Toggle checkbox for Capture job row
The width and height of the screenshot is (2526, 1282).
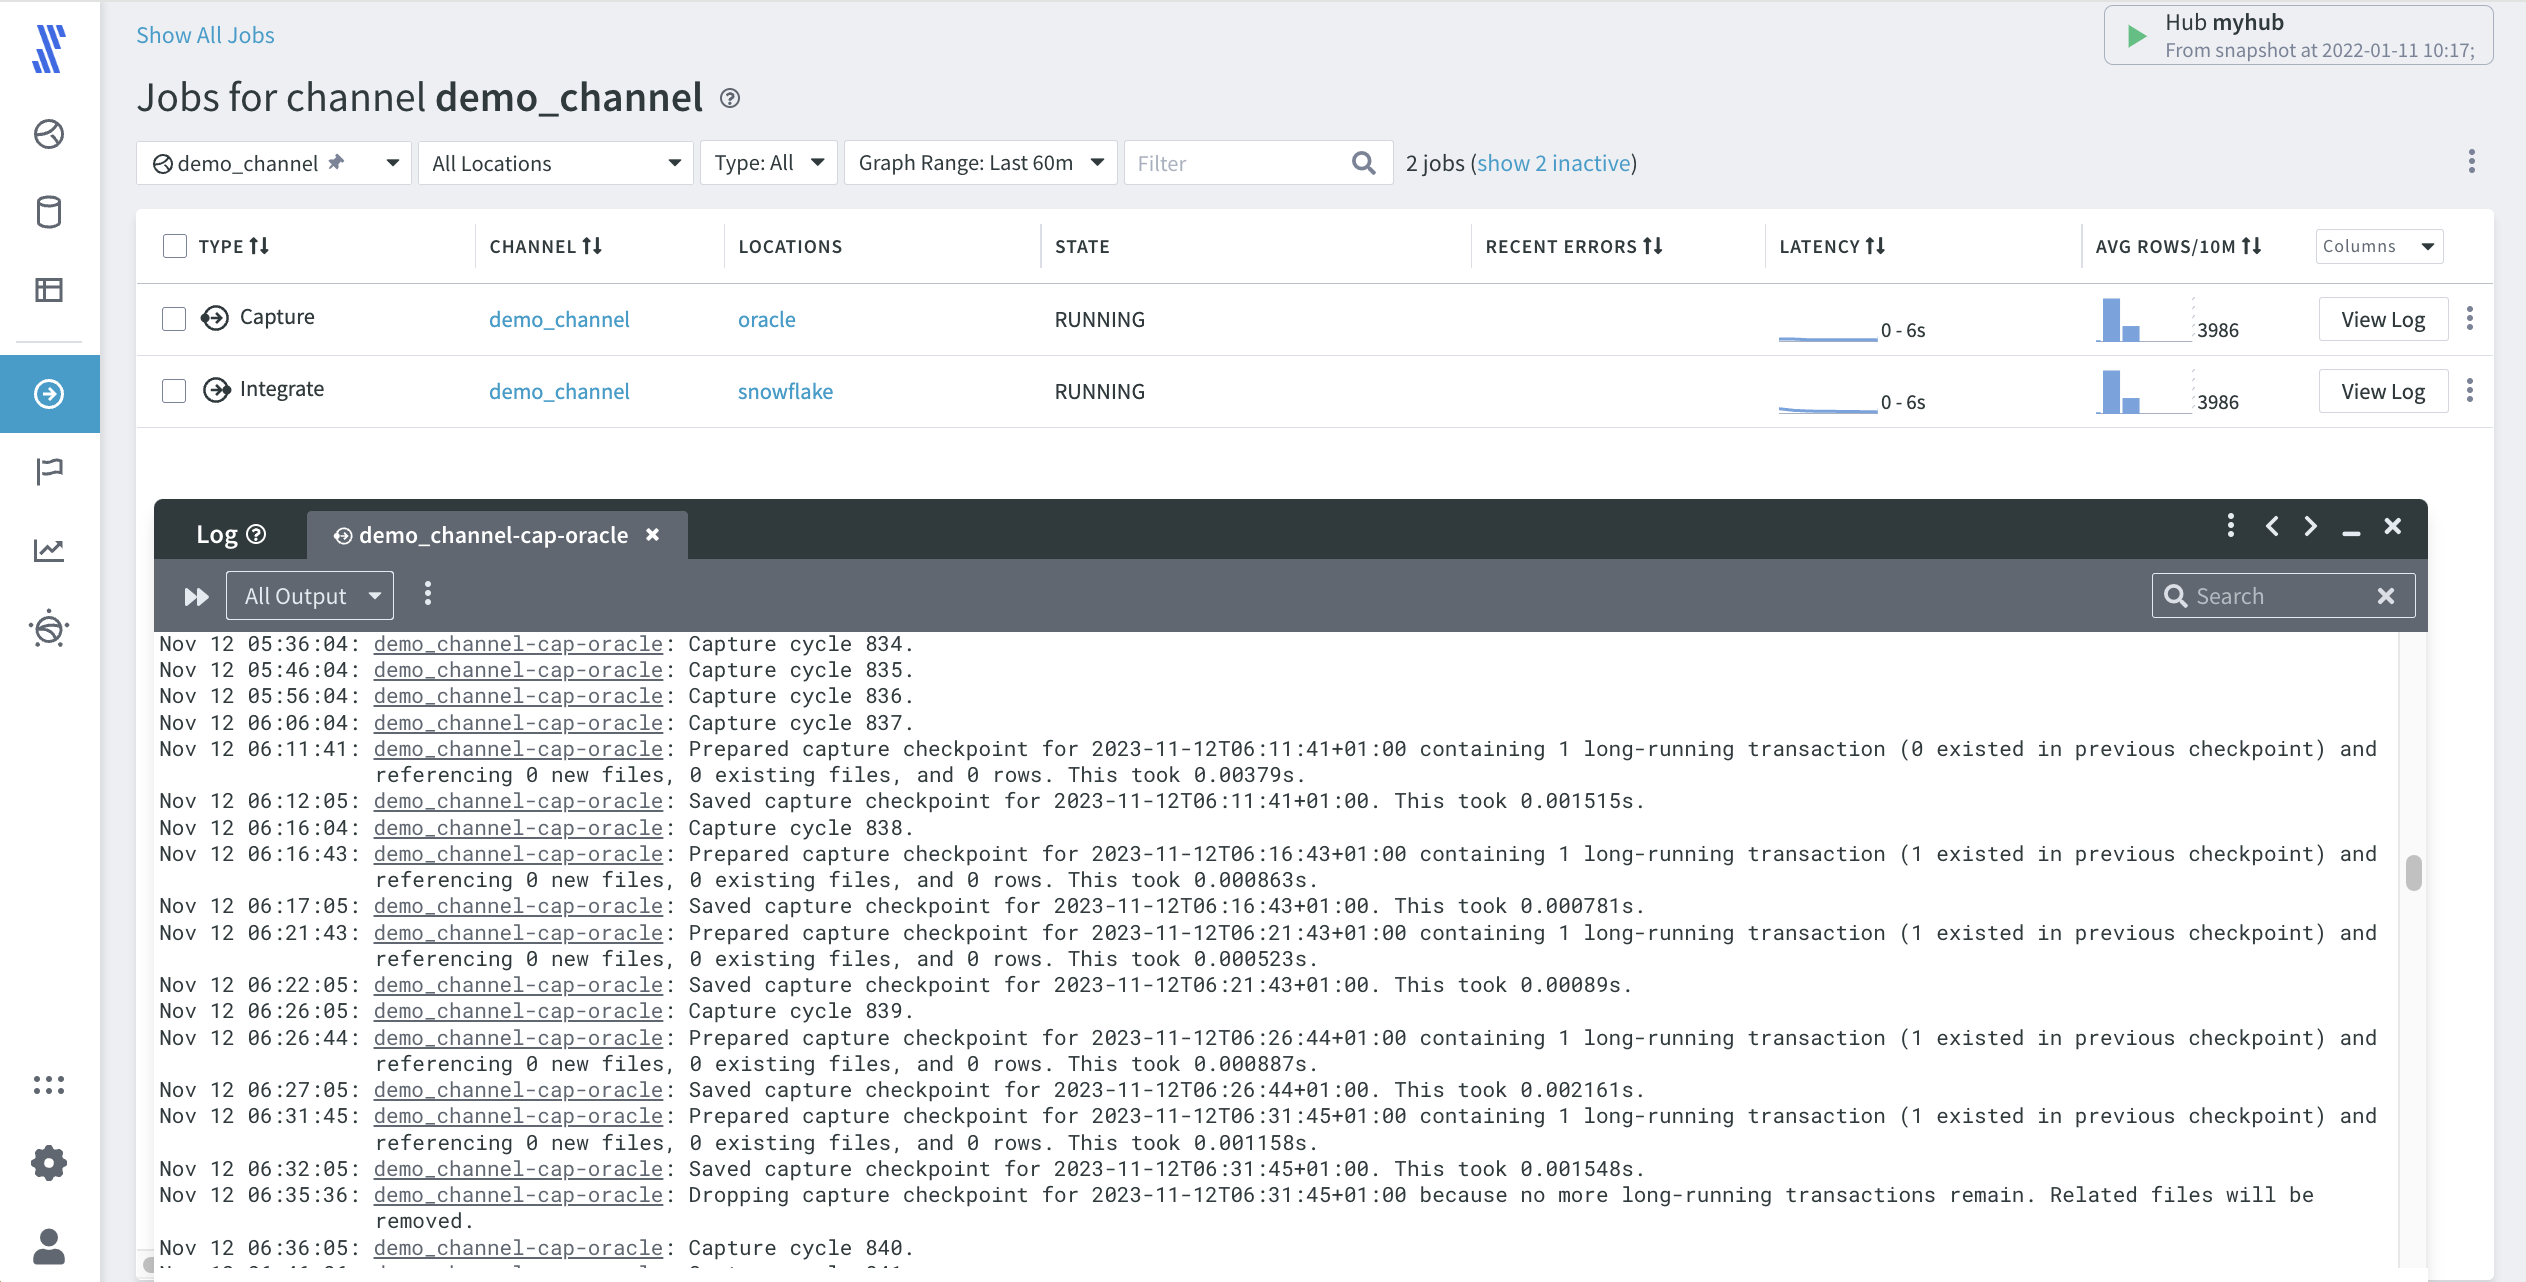click(x=173, y=319)
